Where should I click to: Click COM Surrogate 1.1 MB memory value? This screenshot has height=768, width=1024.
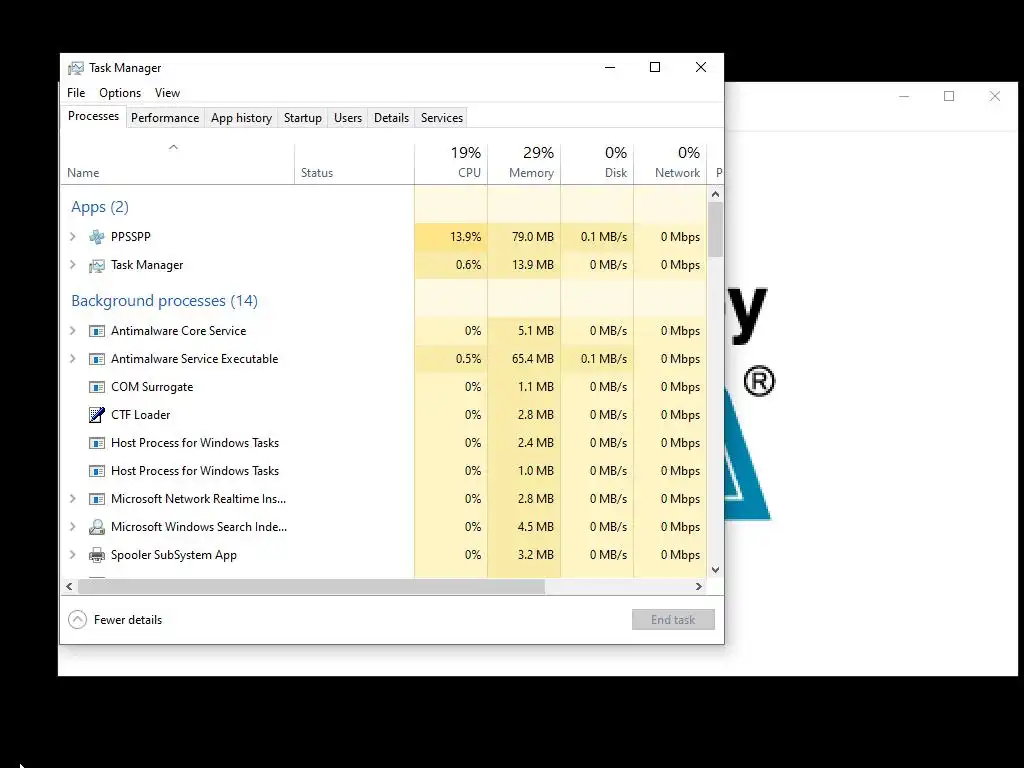tap(536, 387)
